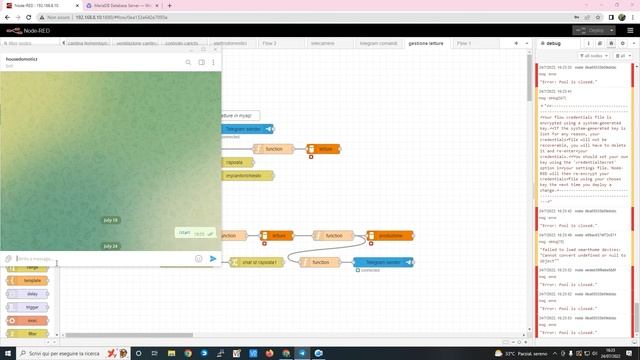Select the produzione MySQL node
The height and width of the screenshot is (360, 640).
click(x=390, y=236)
